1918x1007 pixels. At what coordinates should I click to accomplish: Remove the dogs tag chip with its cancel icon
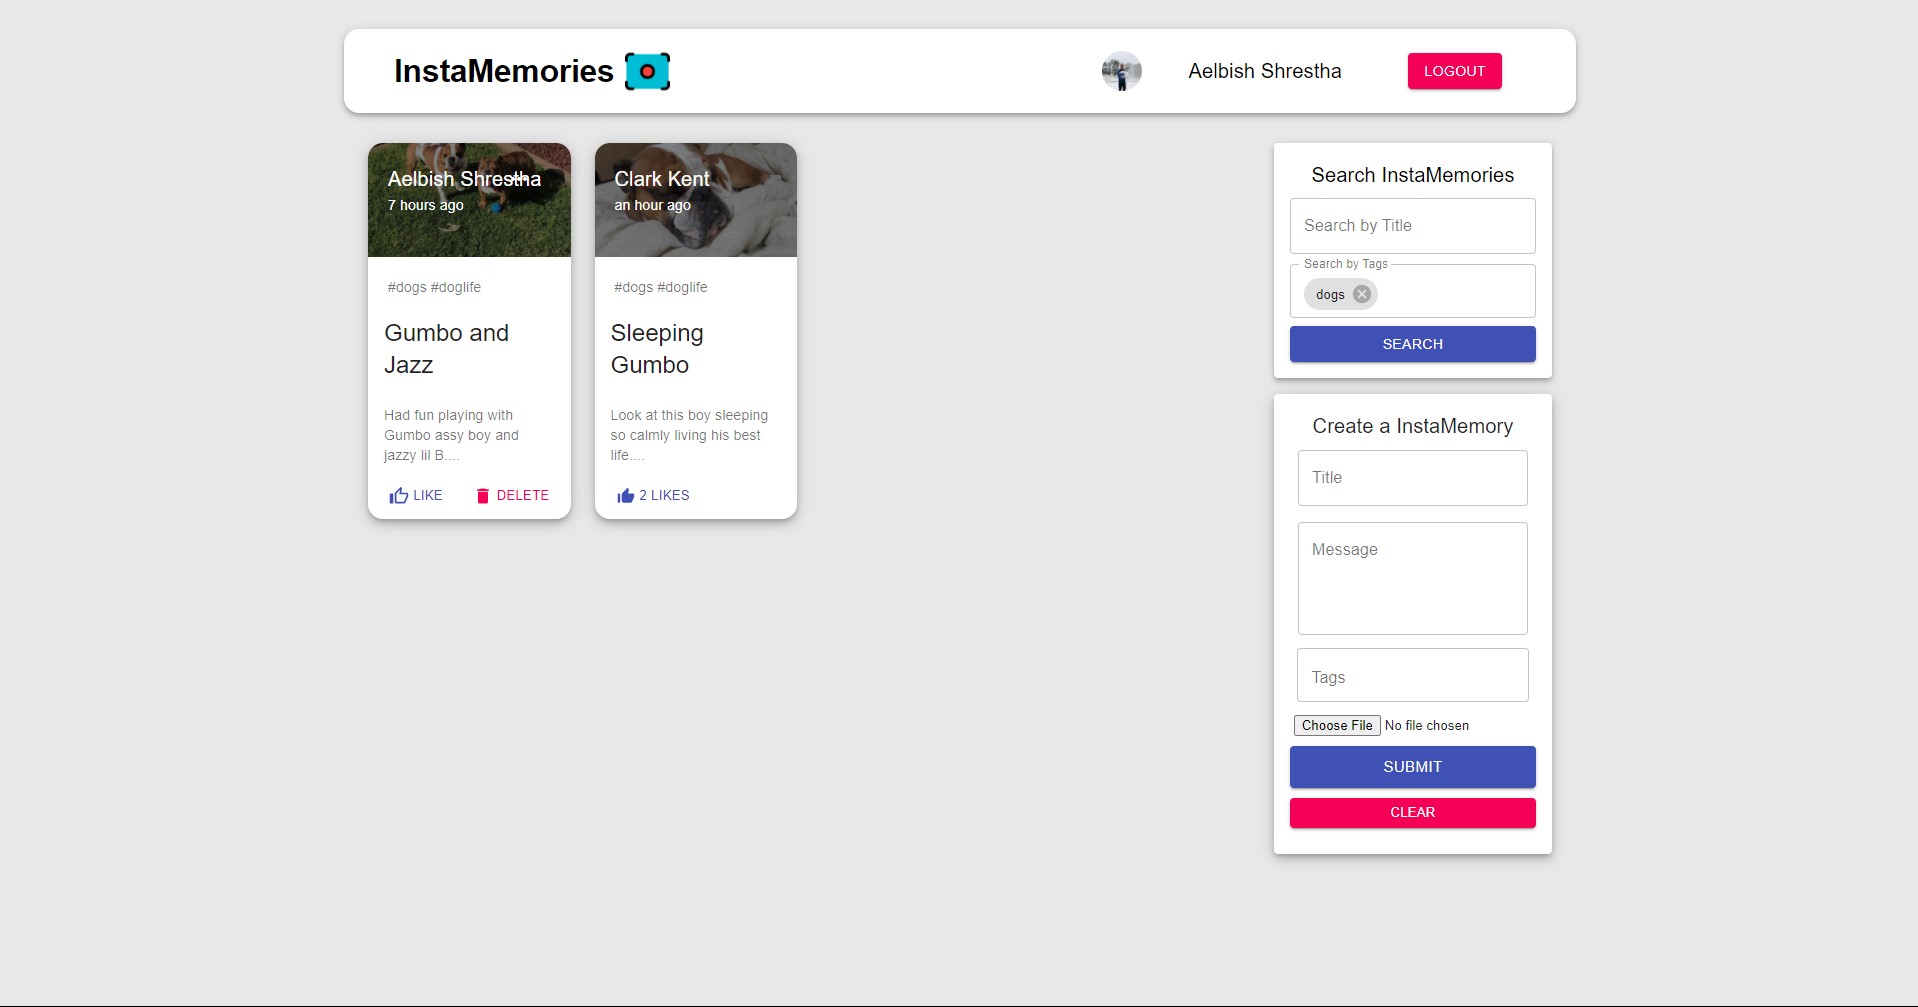(1360, 294)
